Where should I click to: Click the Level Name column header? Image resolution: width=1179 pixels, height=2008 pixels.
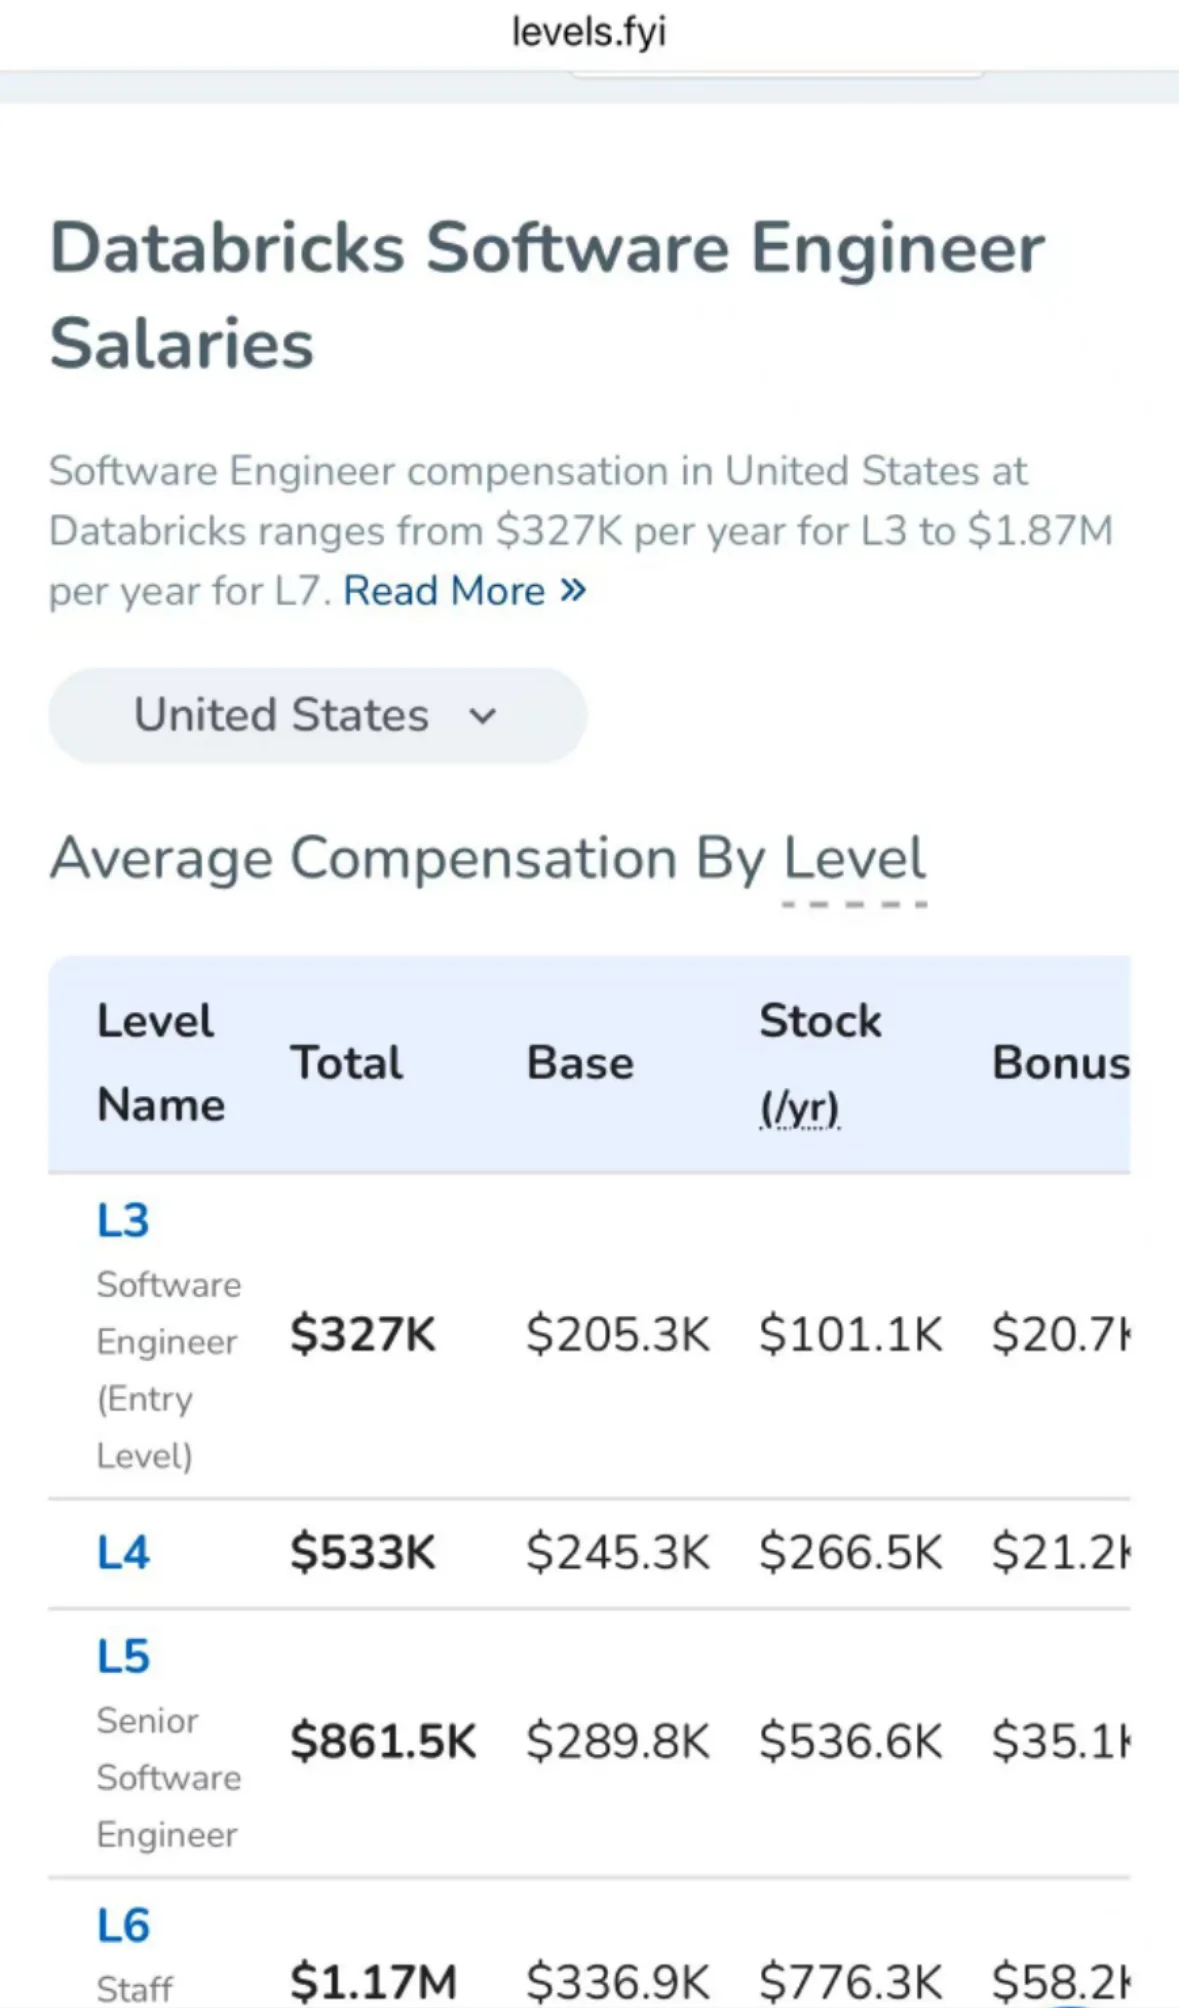click(160, 1062)
